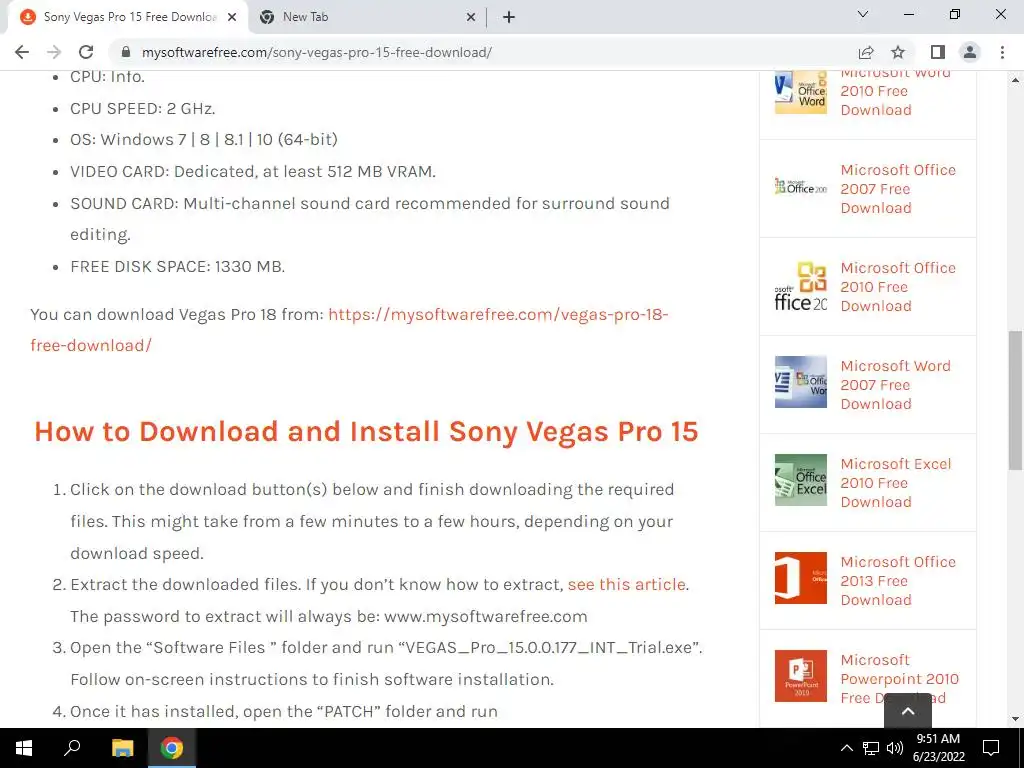Open the network status tray icon
This screenshot has height=768, width=1024.
point(871,748)
